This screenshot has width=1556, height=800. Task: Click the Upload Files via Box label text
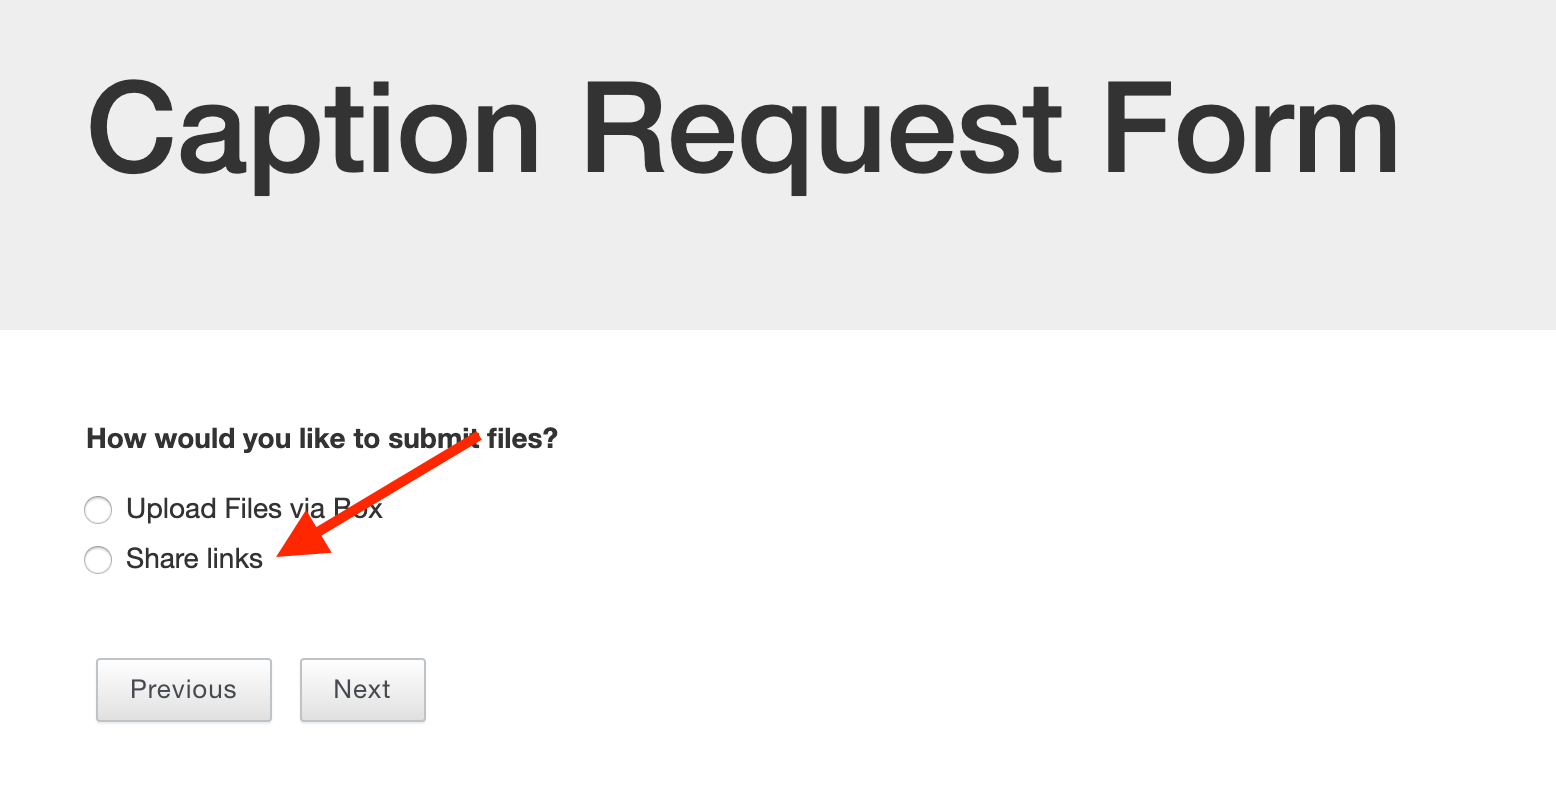tap(253, 509)
